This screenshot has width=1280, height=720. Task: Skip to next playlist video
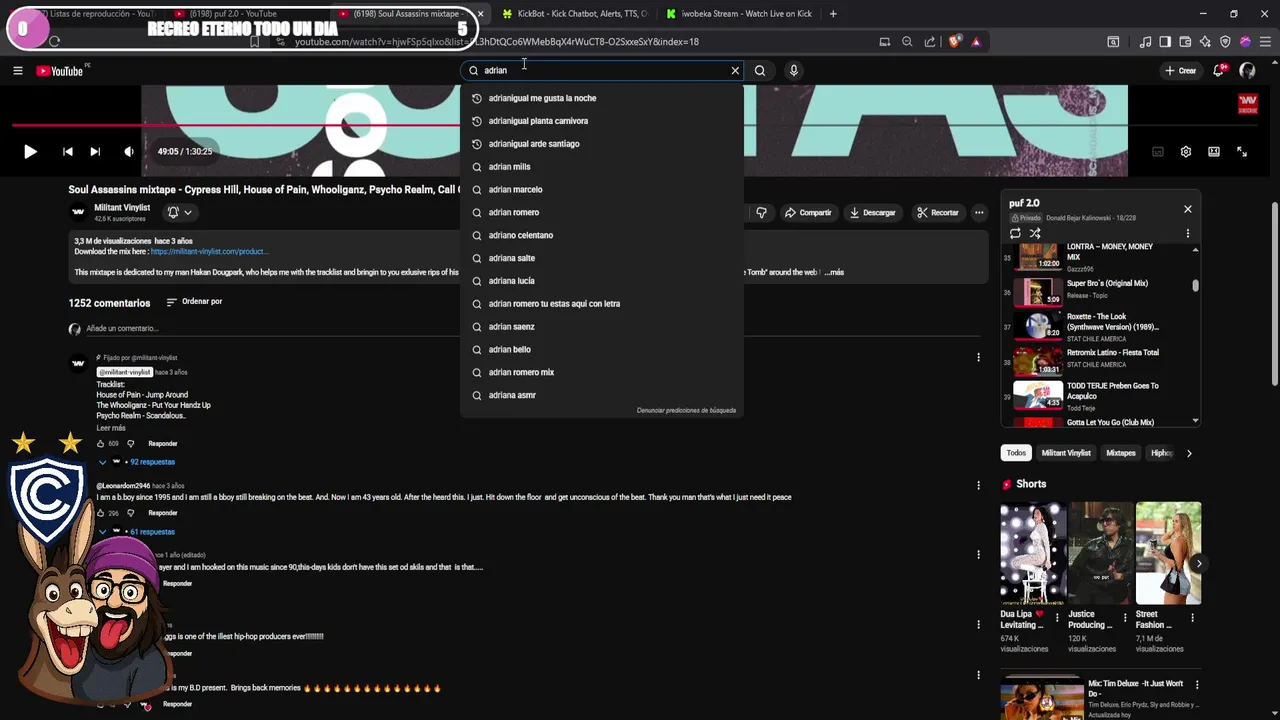click(95, 152)
